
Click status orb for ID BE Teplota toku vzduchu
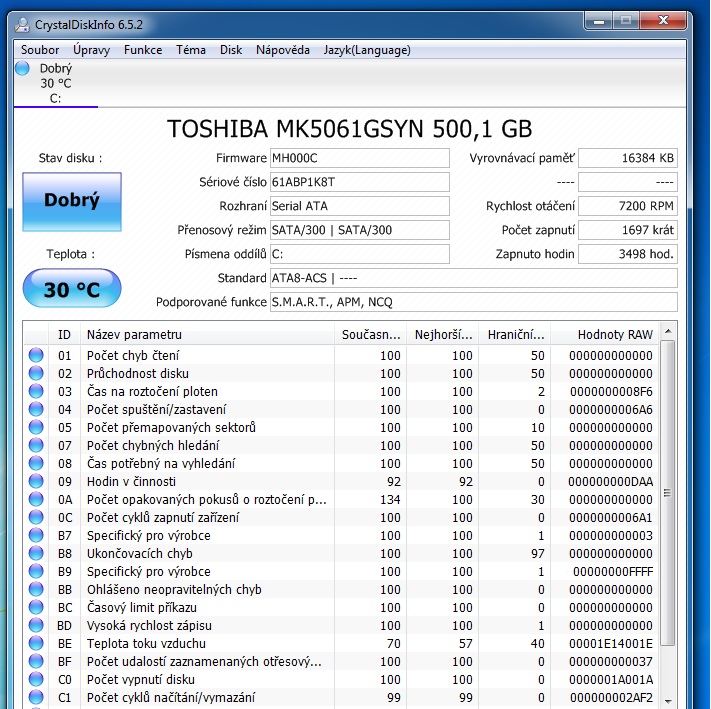(36, 643)
